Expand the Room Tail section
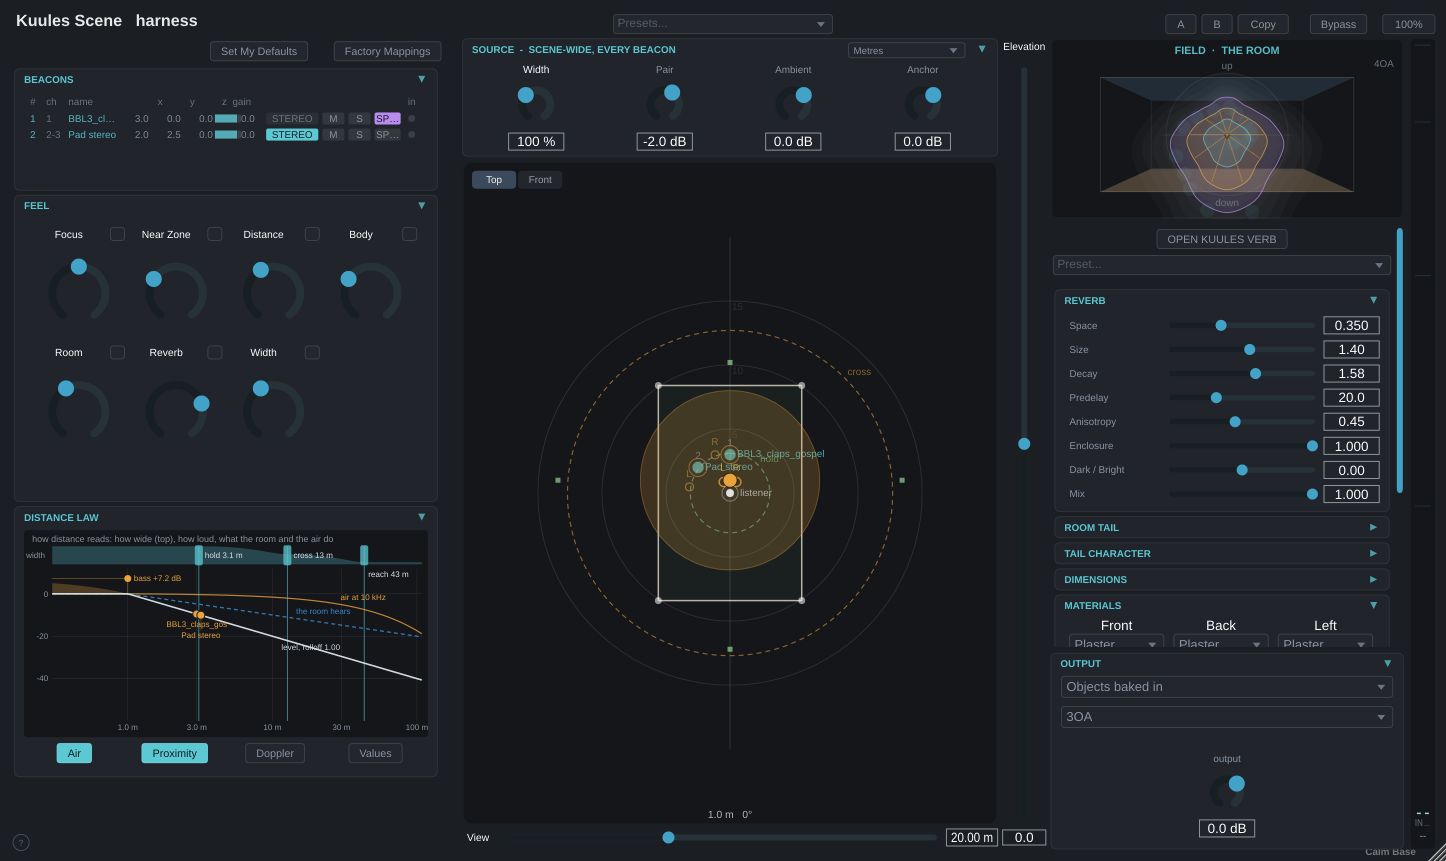Viewport: 1446px width, 861px height. click(x=1221, y=527)
